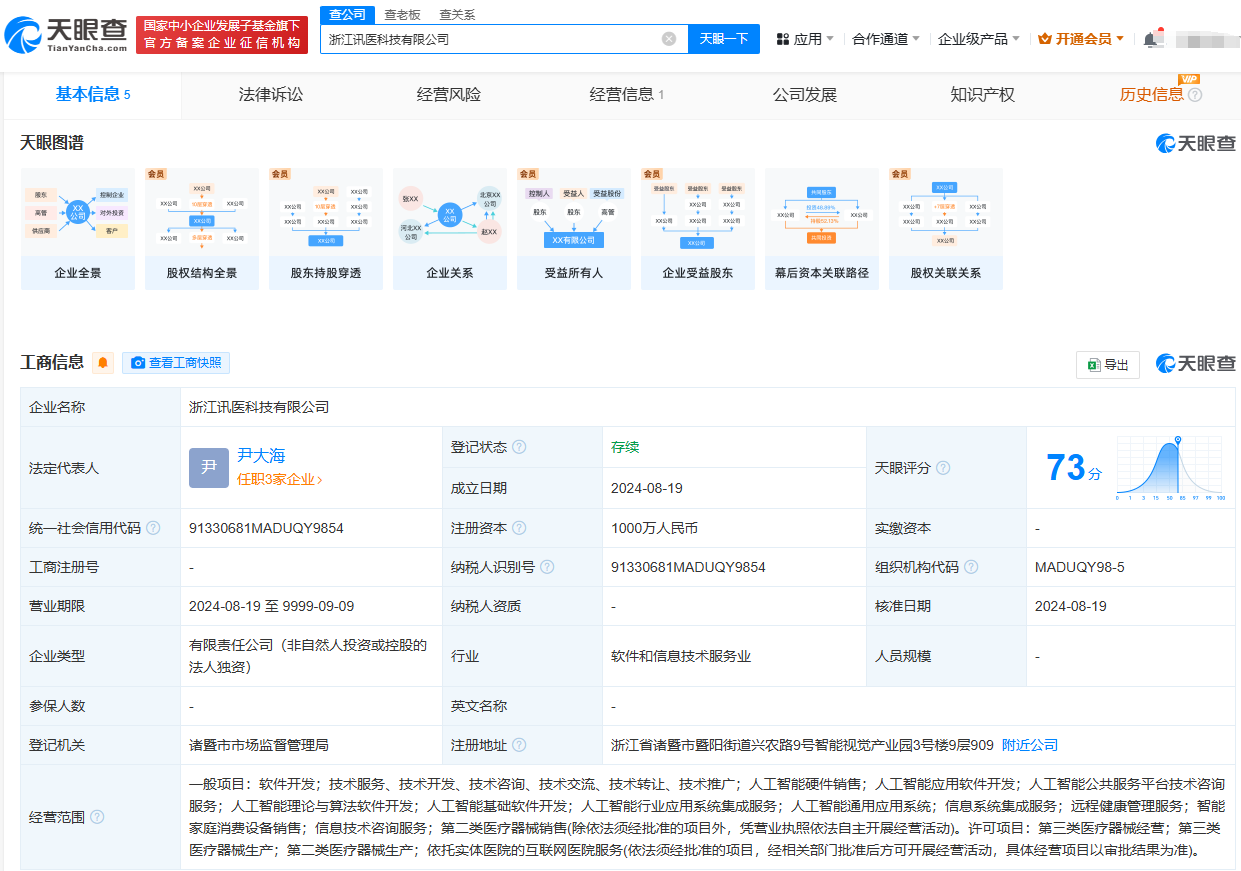Image resolution: width=1241 pixels, height=871 pixels.
Task: Open the 开通会员 dropdown
Action: (1082, 39)
